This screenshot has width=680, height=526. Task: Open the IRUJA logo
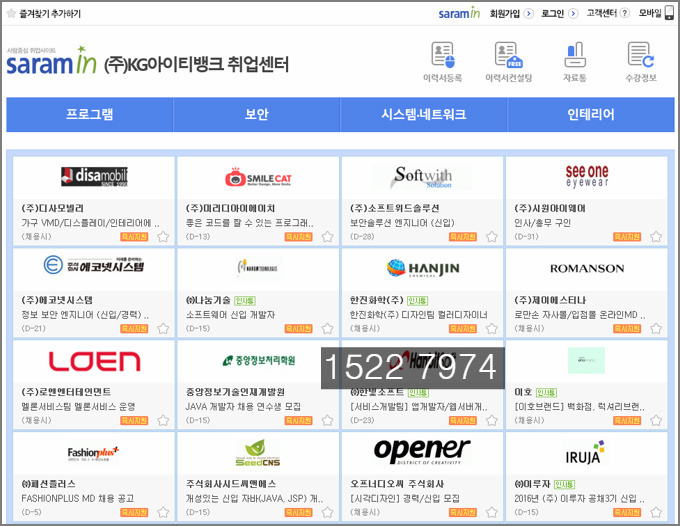coord(585,453)
